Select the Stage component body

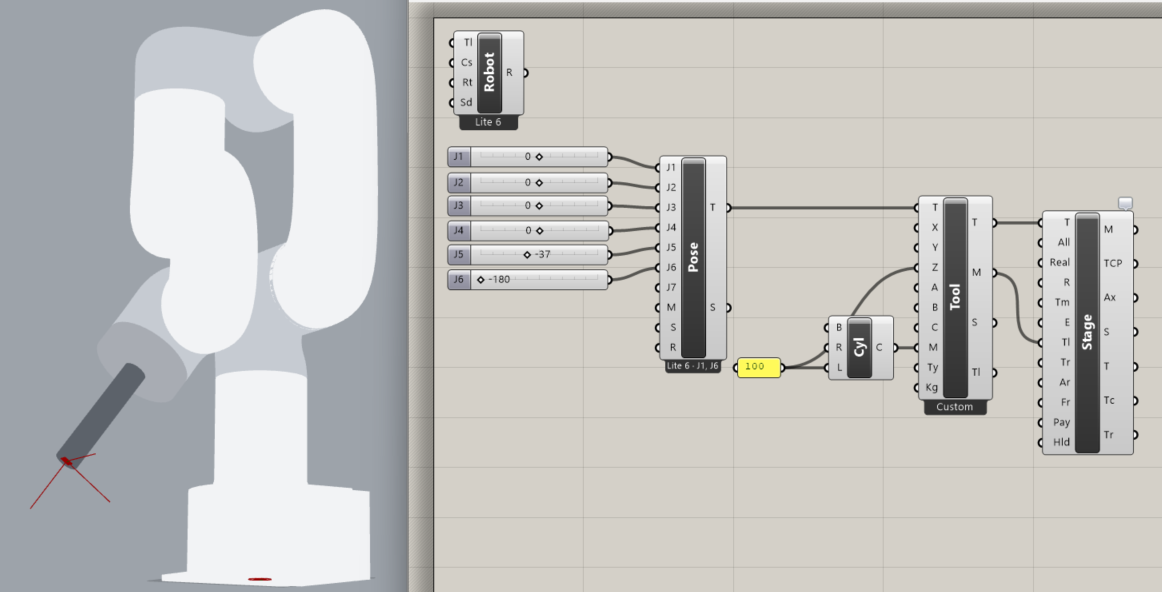tap(1087, 332)
